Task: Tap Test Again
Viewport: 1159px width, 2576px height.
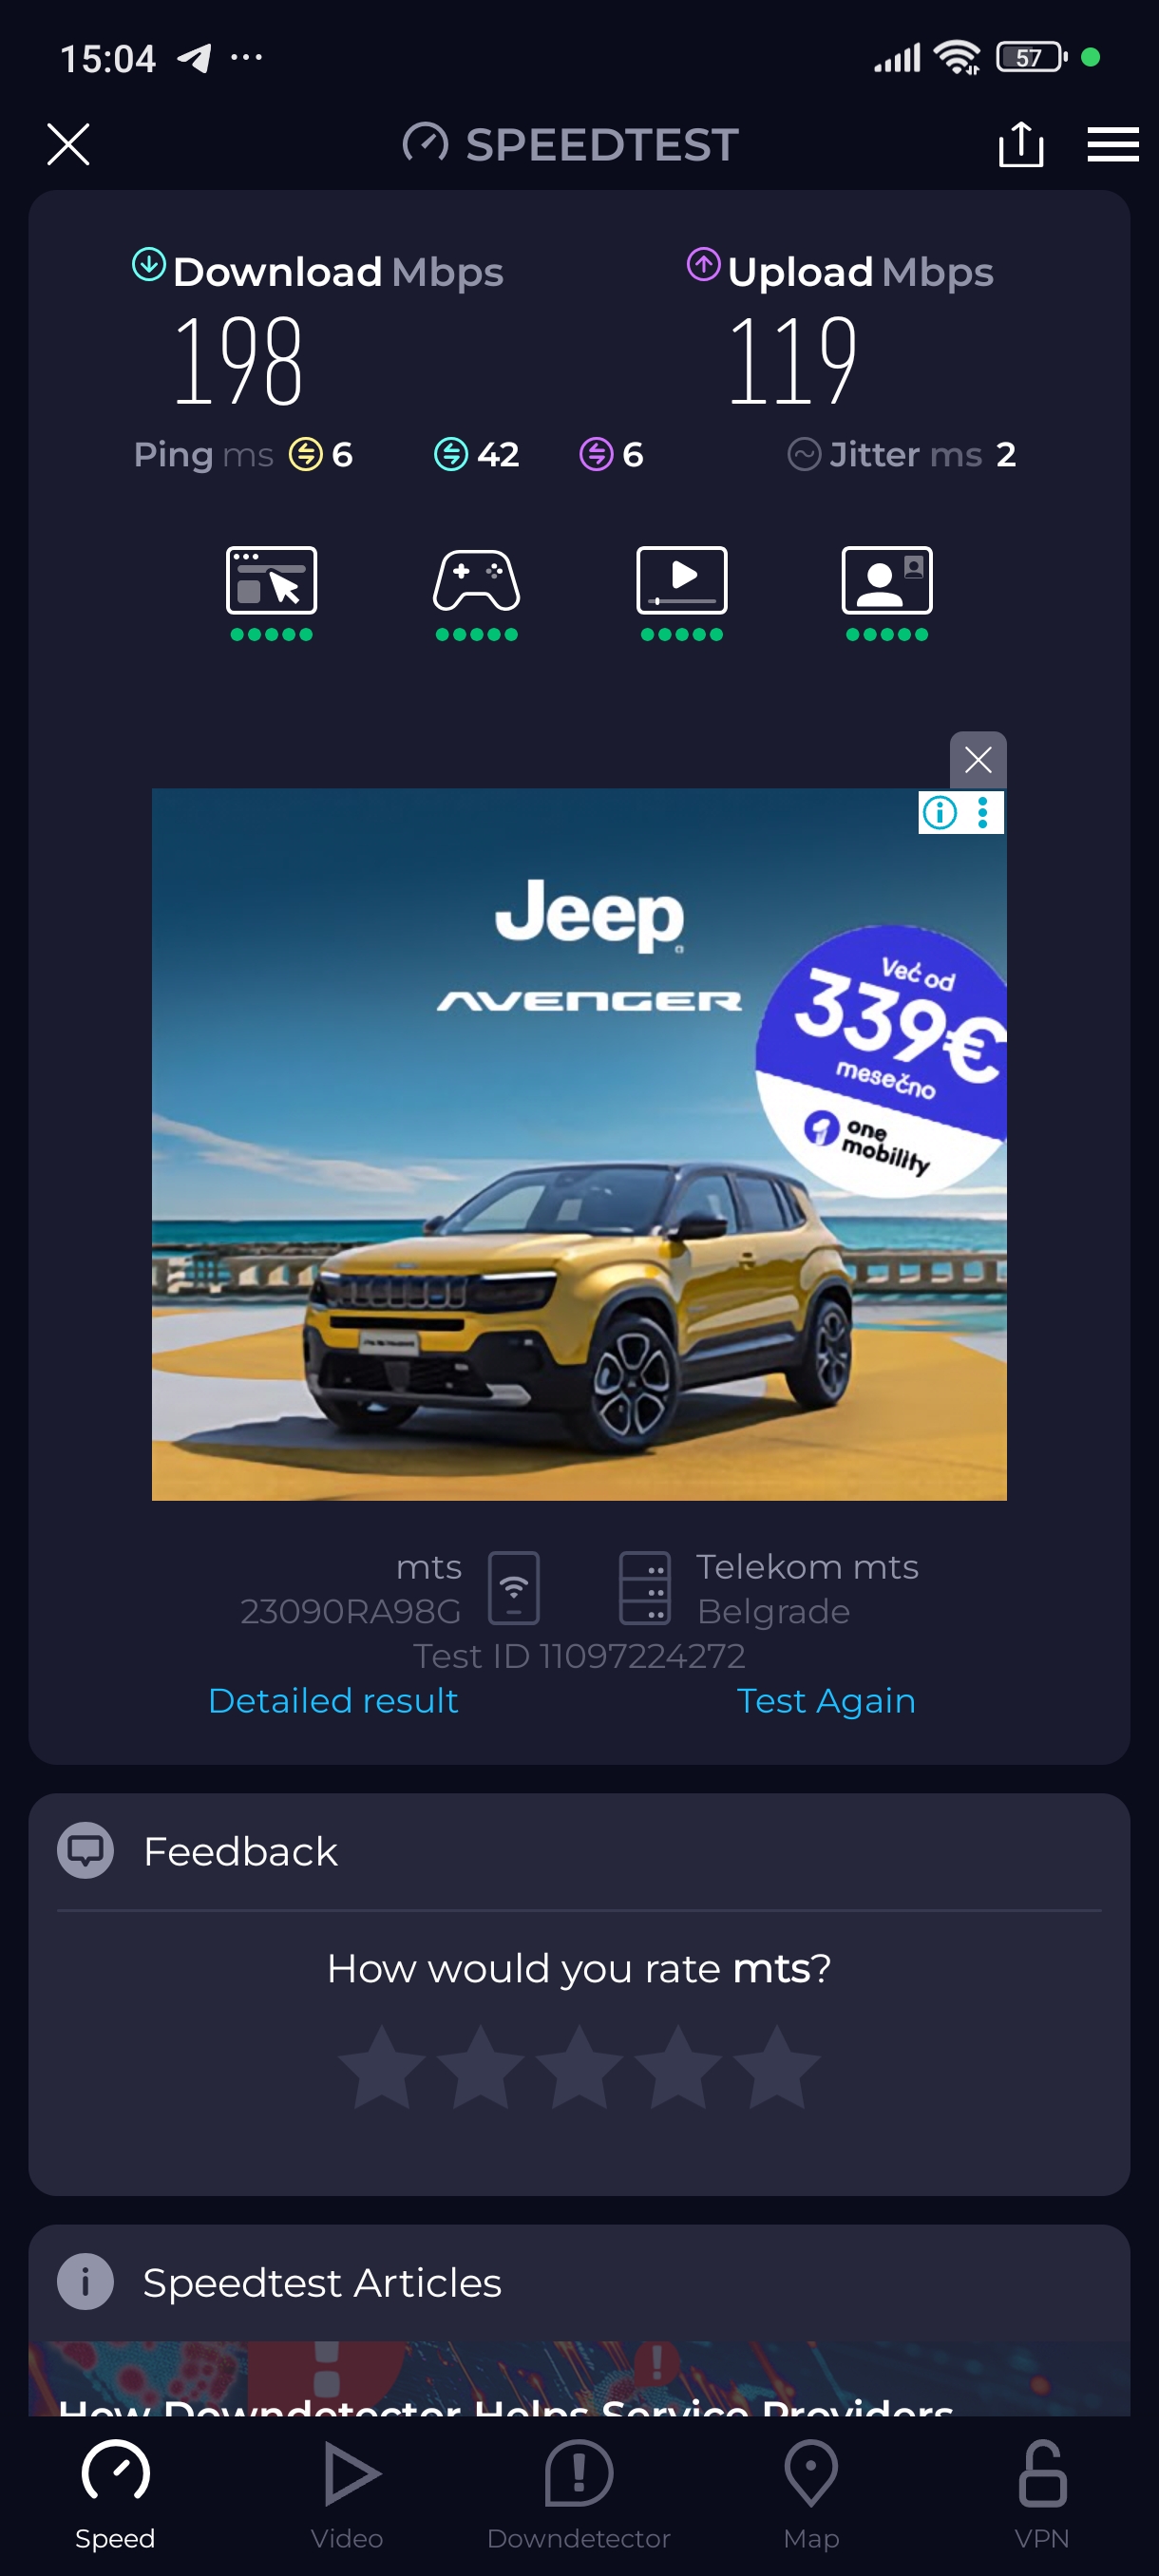Action: tap(826, 1700)
